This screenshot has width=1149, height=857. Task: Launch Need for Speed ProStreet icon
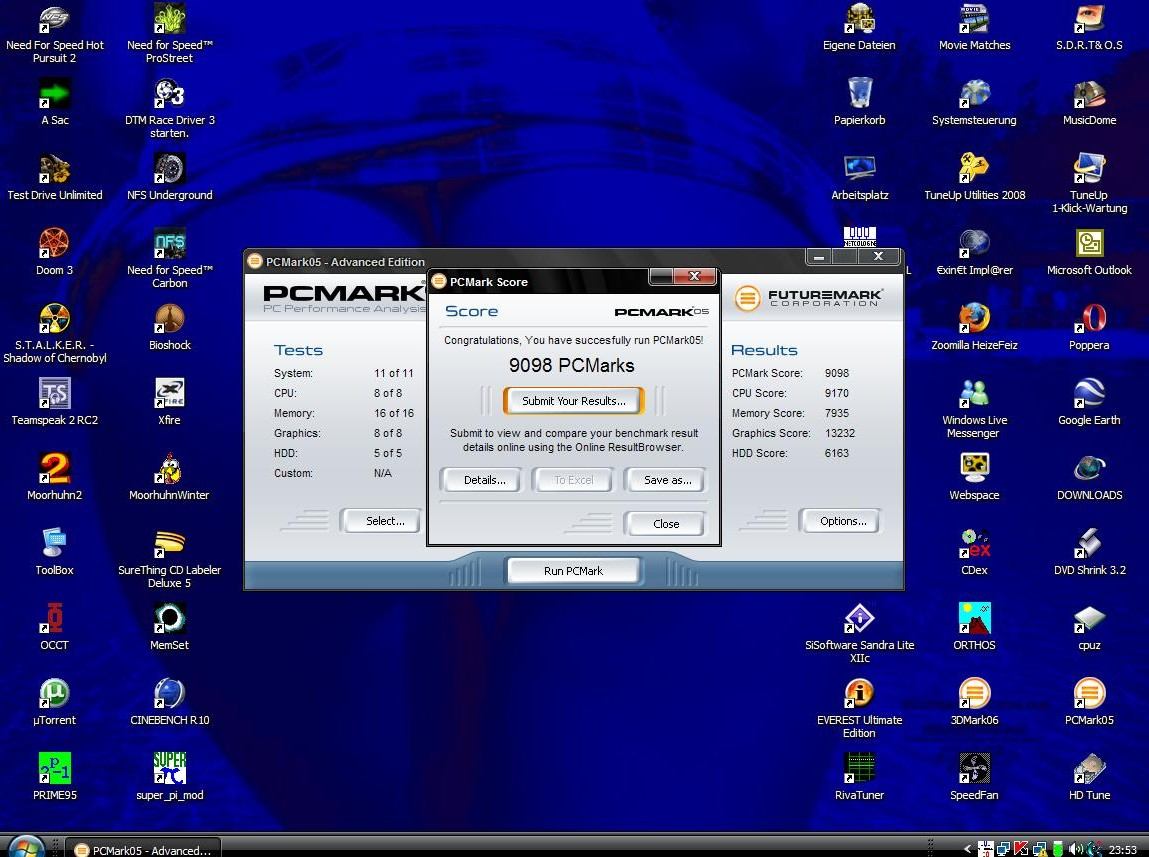[x=169, y=20]
